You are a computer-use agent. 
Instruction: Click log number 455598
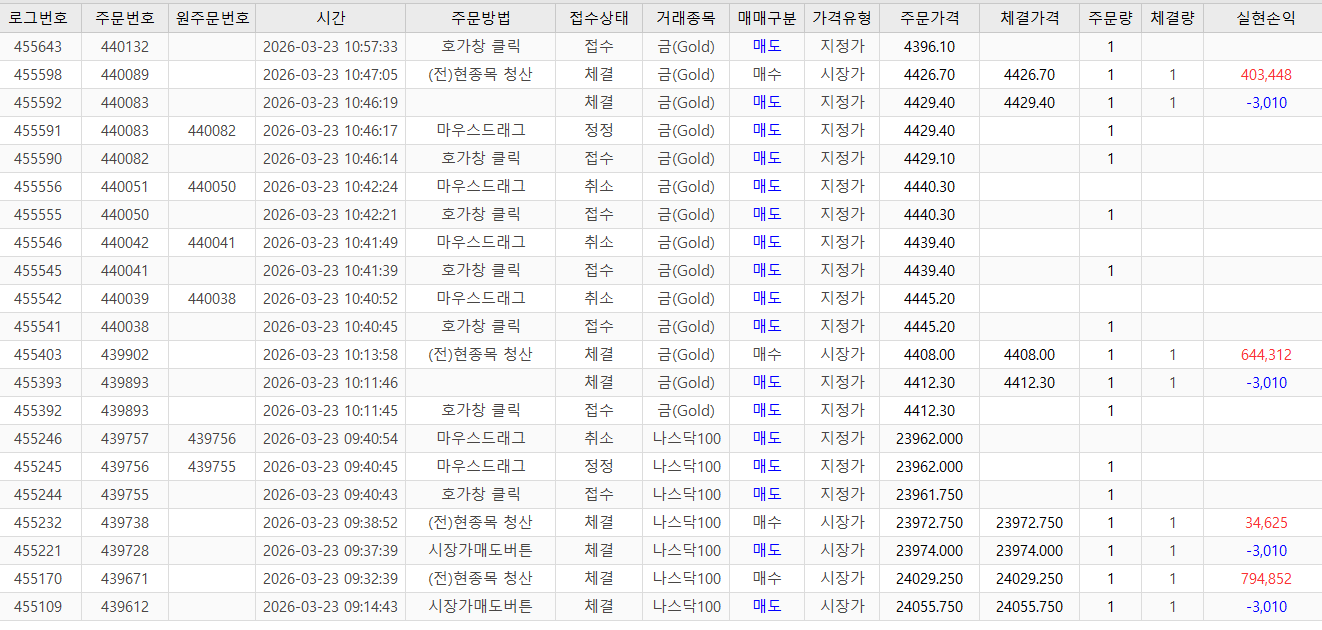point(38,75)
